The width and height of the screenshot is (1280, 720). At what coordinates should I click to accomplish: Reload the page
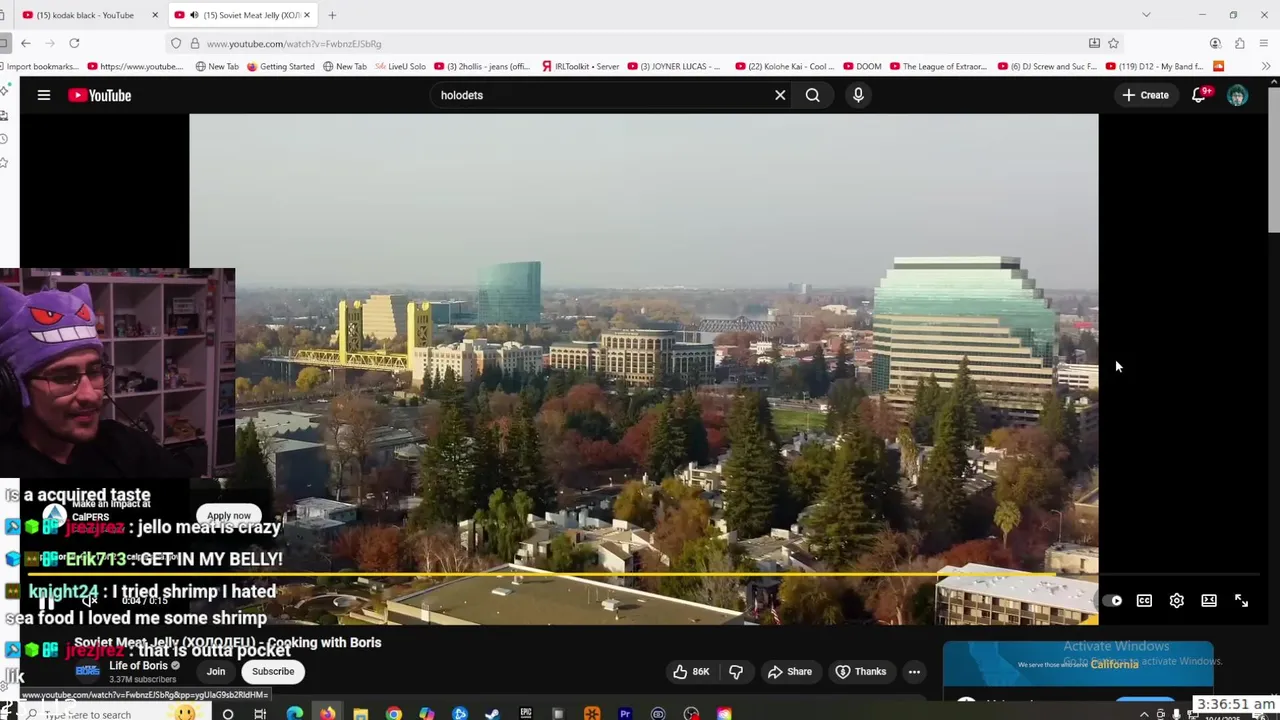coord(74,43)
